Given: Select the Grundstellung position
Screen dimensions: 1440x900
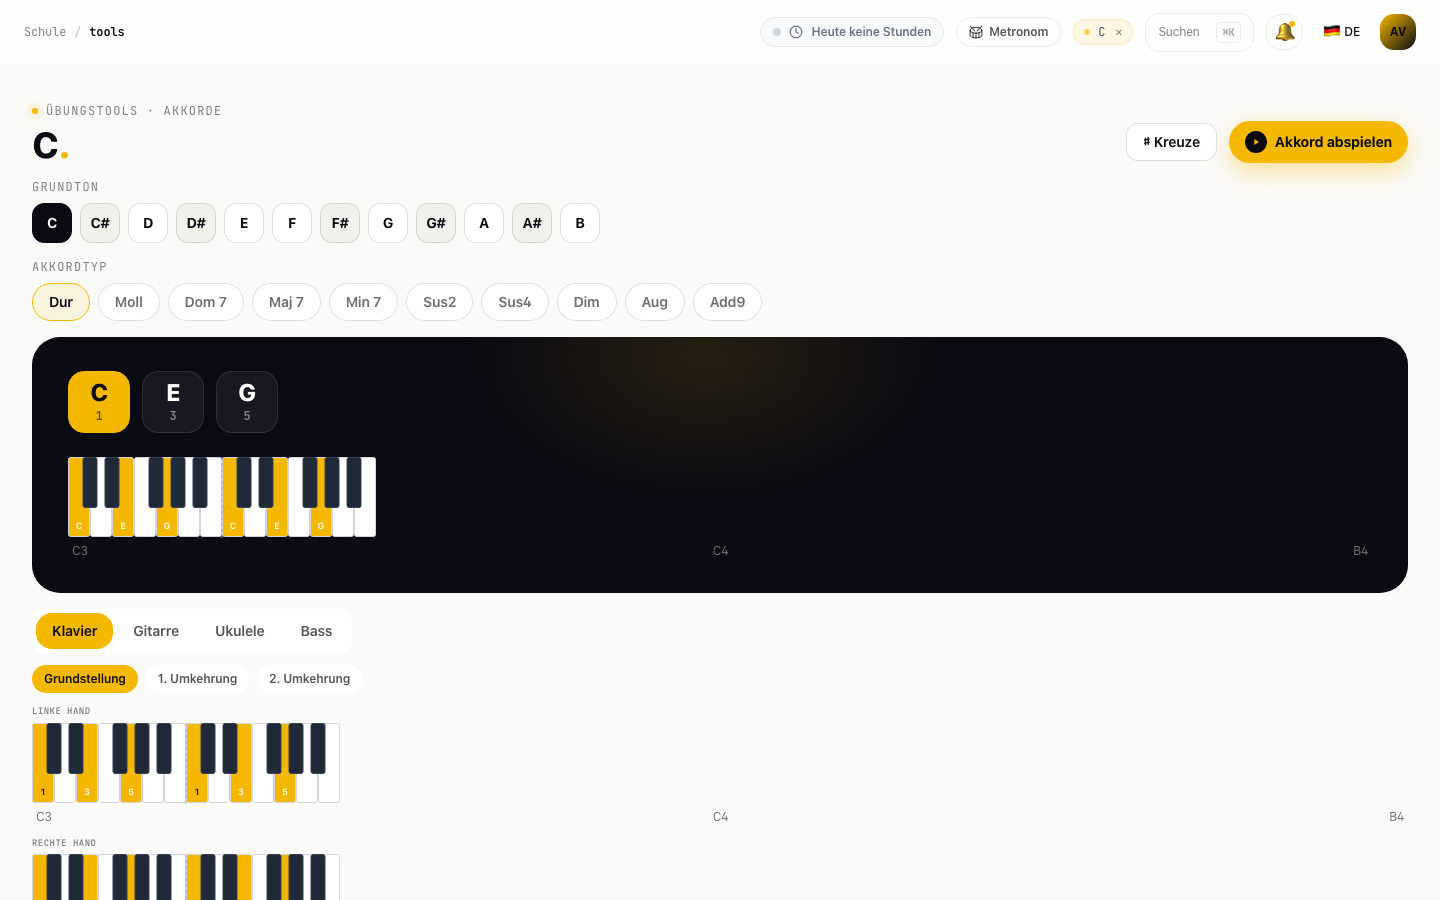Looking at the screenshot, I should click(85, 679).
